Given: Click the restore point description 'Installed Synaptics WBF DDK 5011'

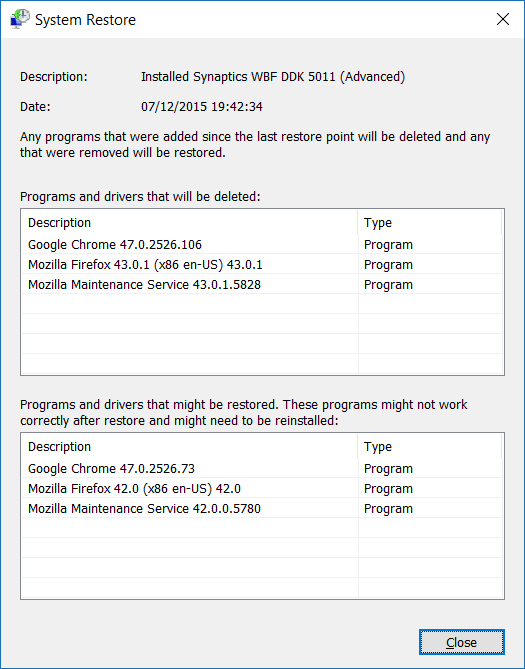Looking at the screenshot, I should click(273, 77).
